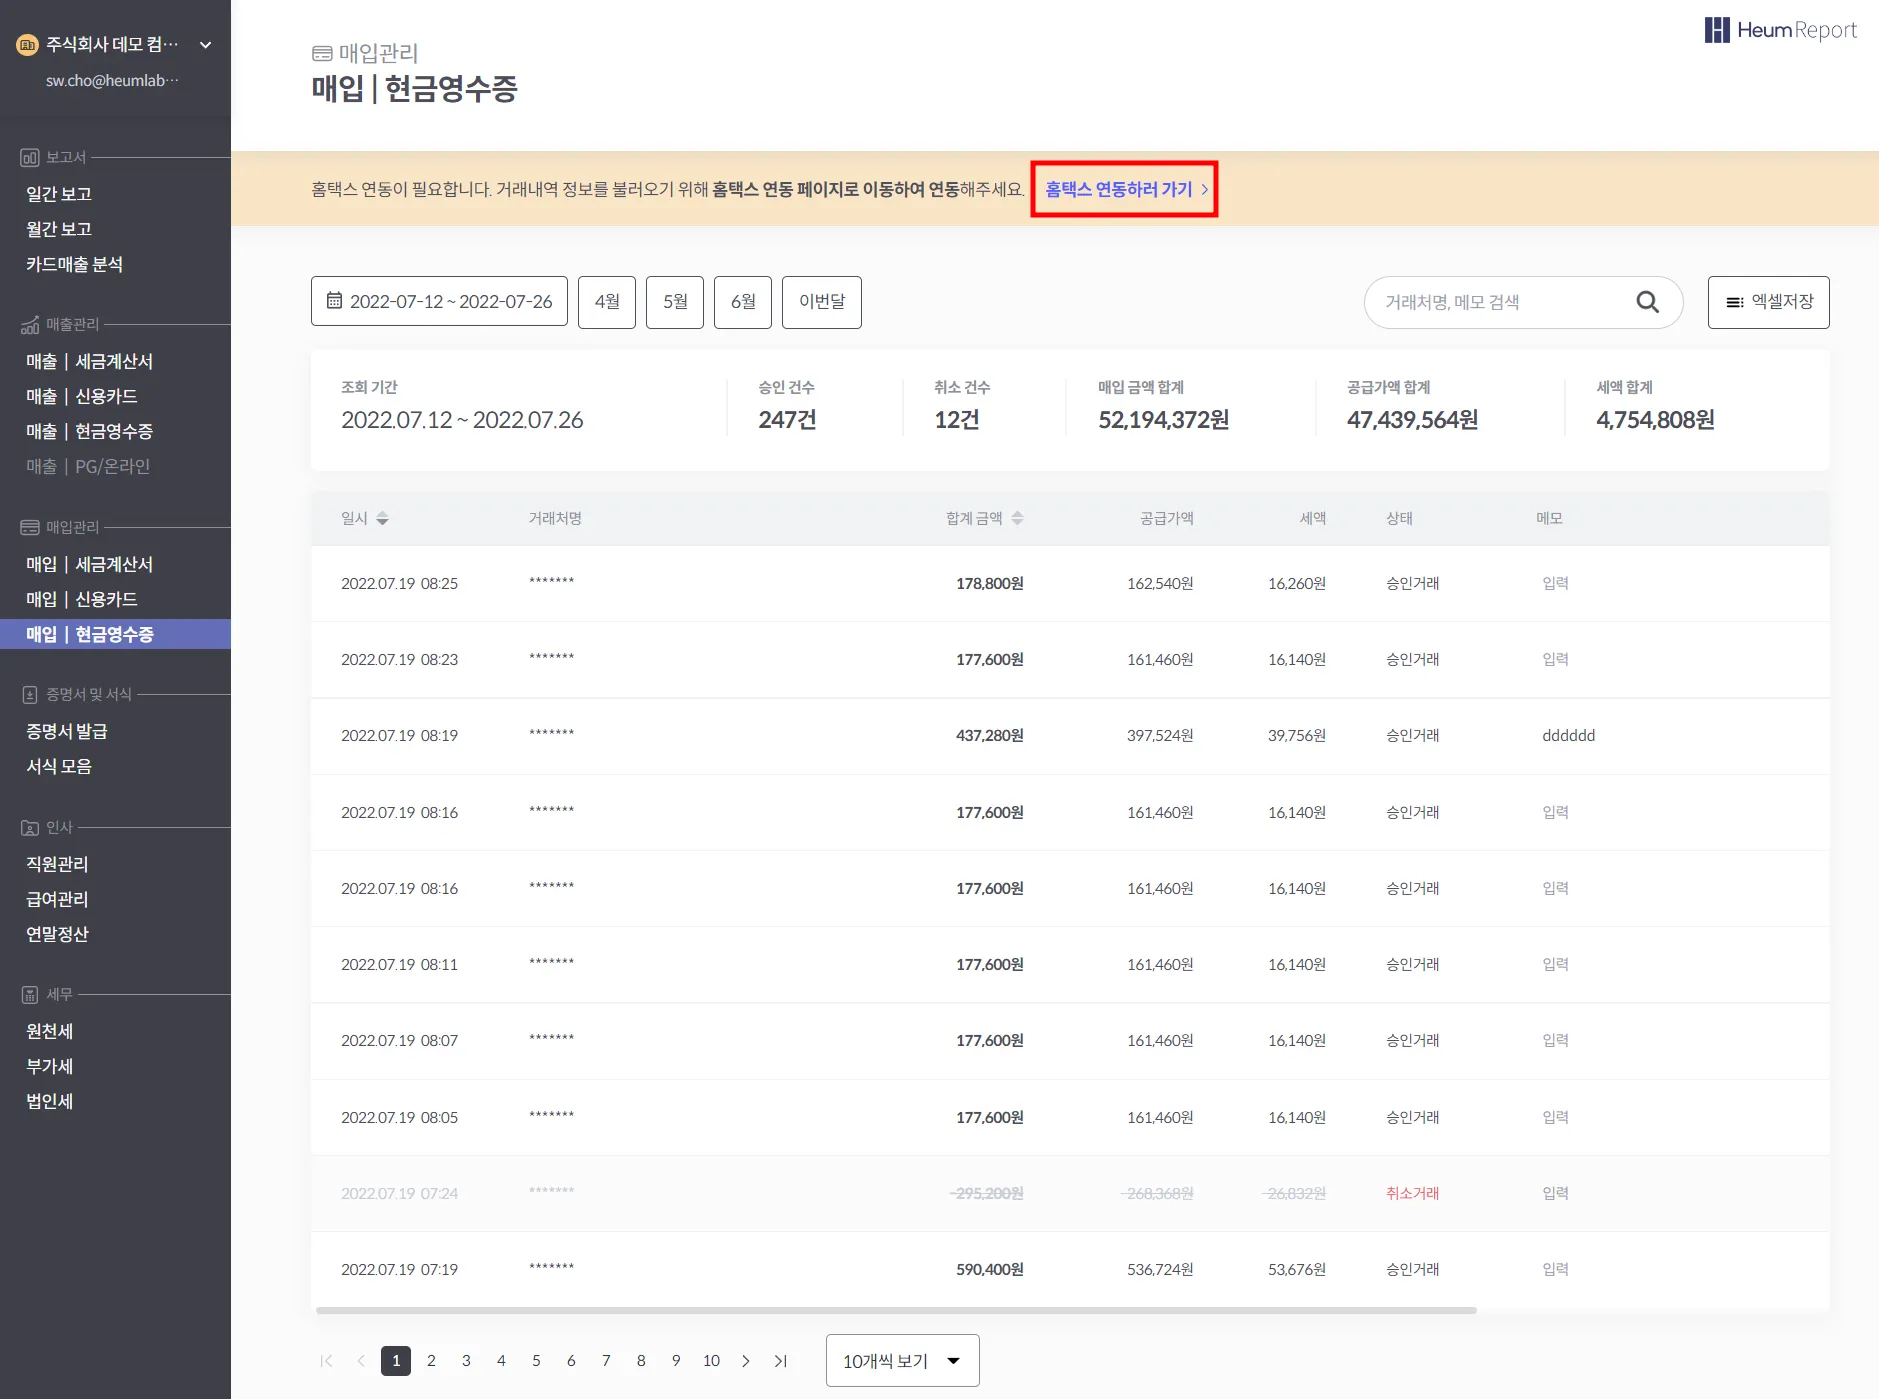
Task: Go to 매출 | 현금영수증 menu
Action: click(x=90, y=431)
